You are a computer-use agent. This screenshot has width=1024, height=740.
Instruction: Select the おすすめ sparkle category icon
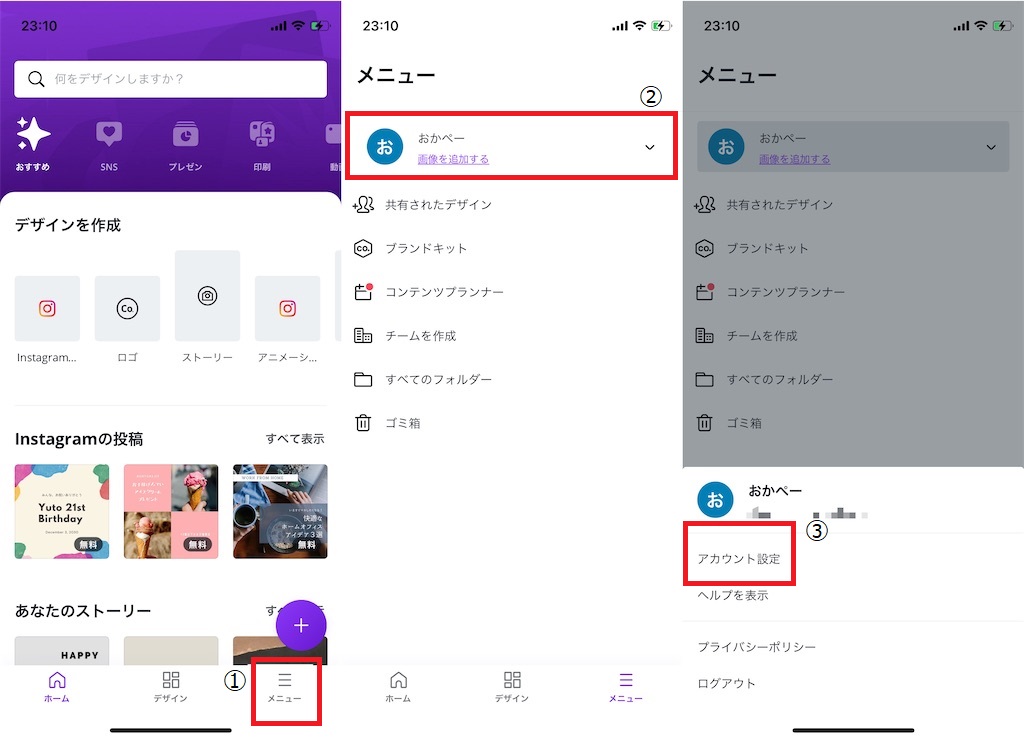pos(33,134)
